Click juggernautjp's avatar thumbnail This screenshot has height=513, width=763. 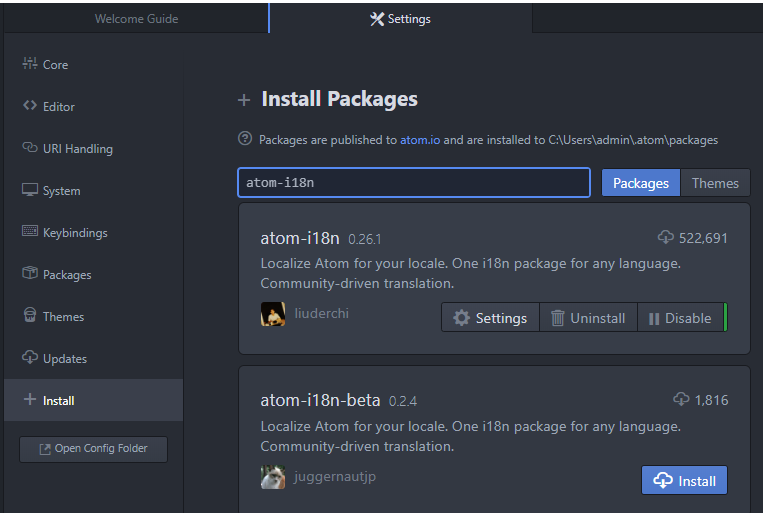(273, 477)
